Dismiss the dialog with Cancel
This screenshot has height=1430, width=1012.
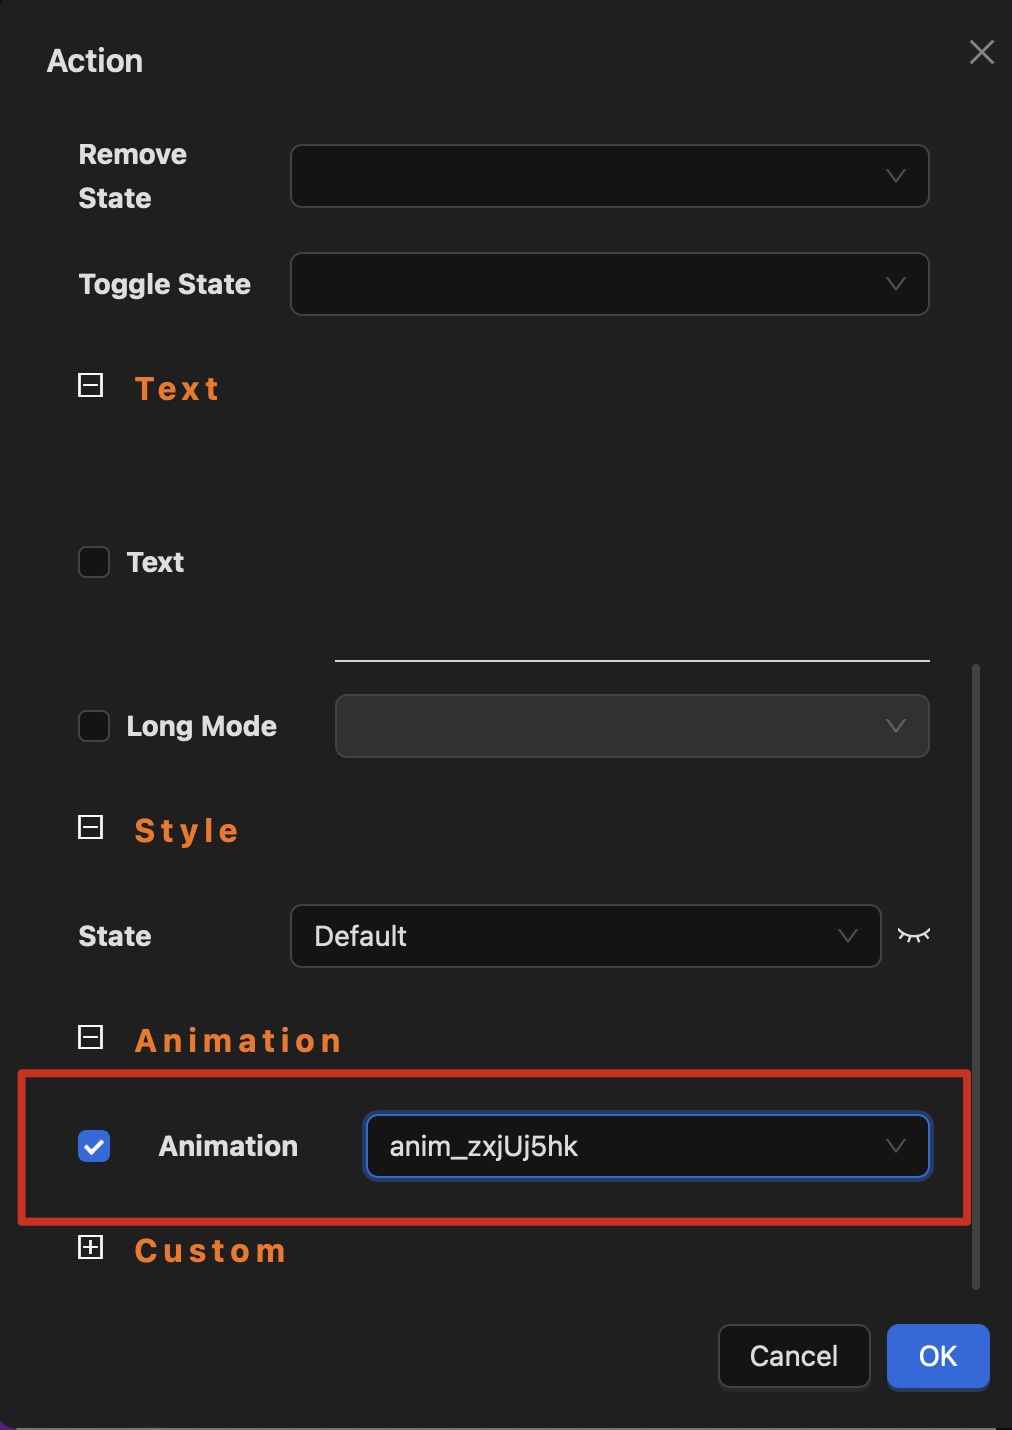793,1356
